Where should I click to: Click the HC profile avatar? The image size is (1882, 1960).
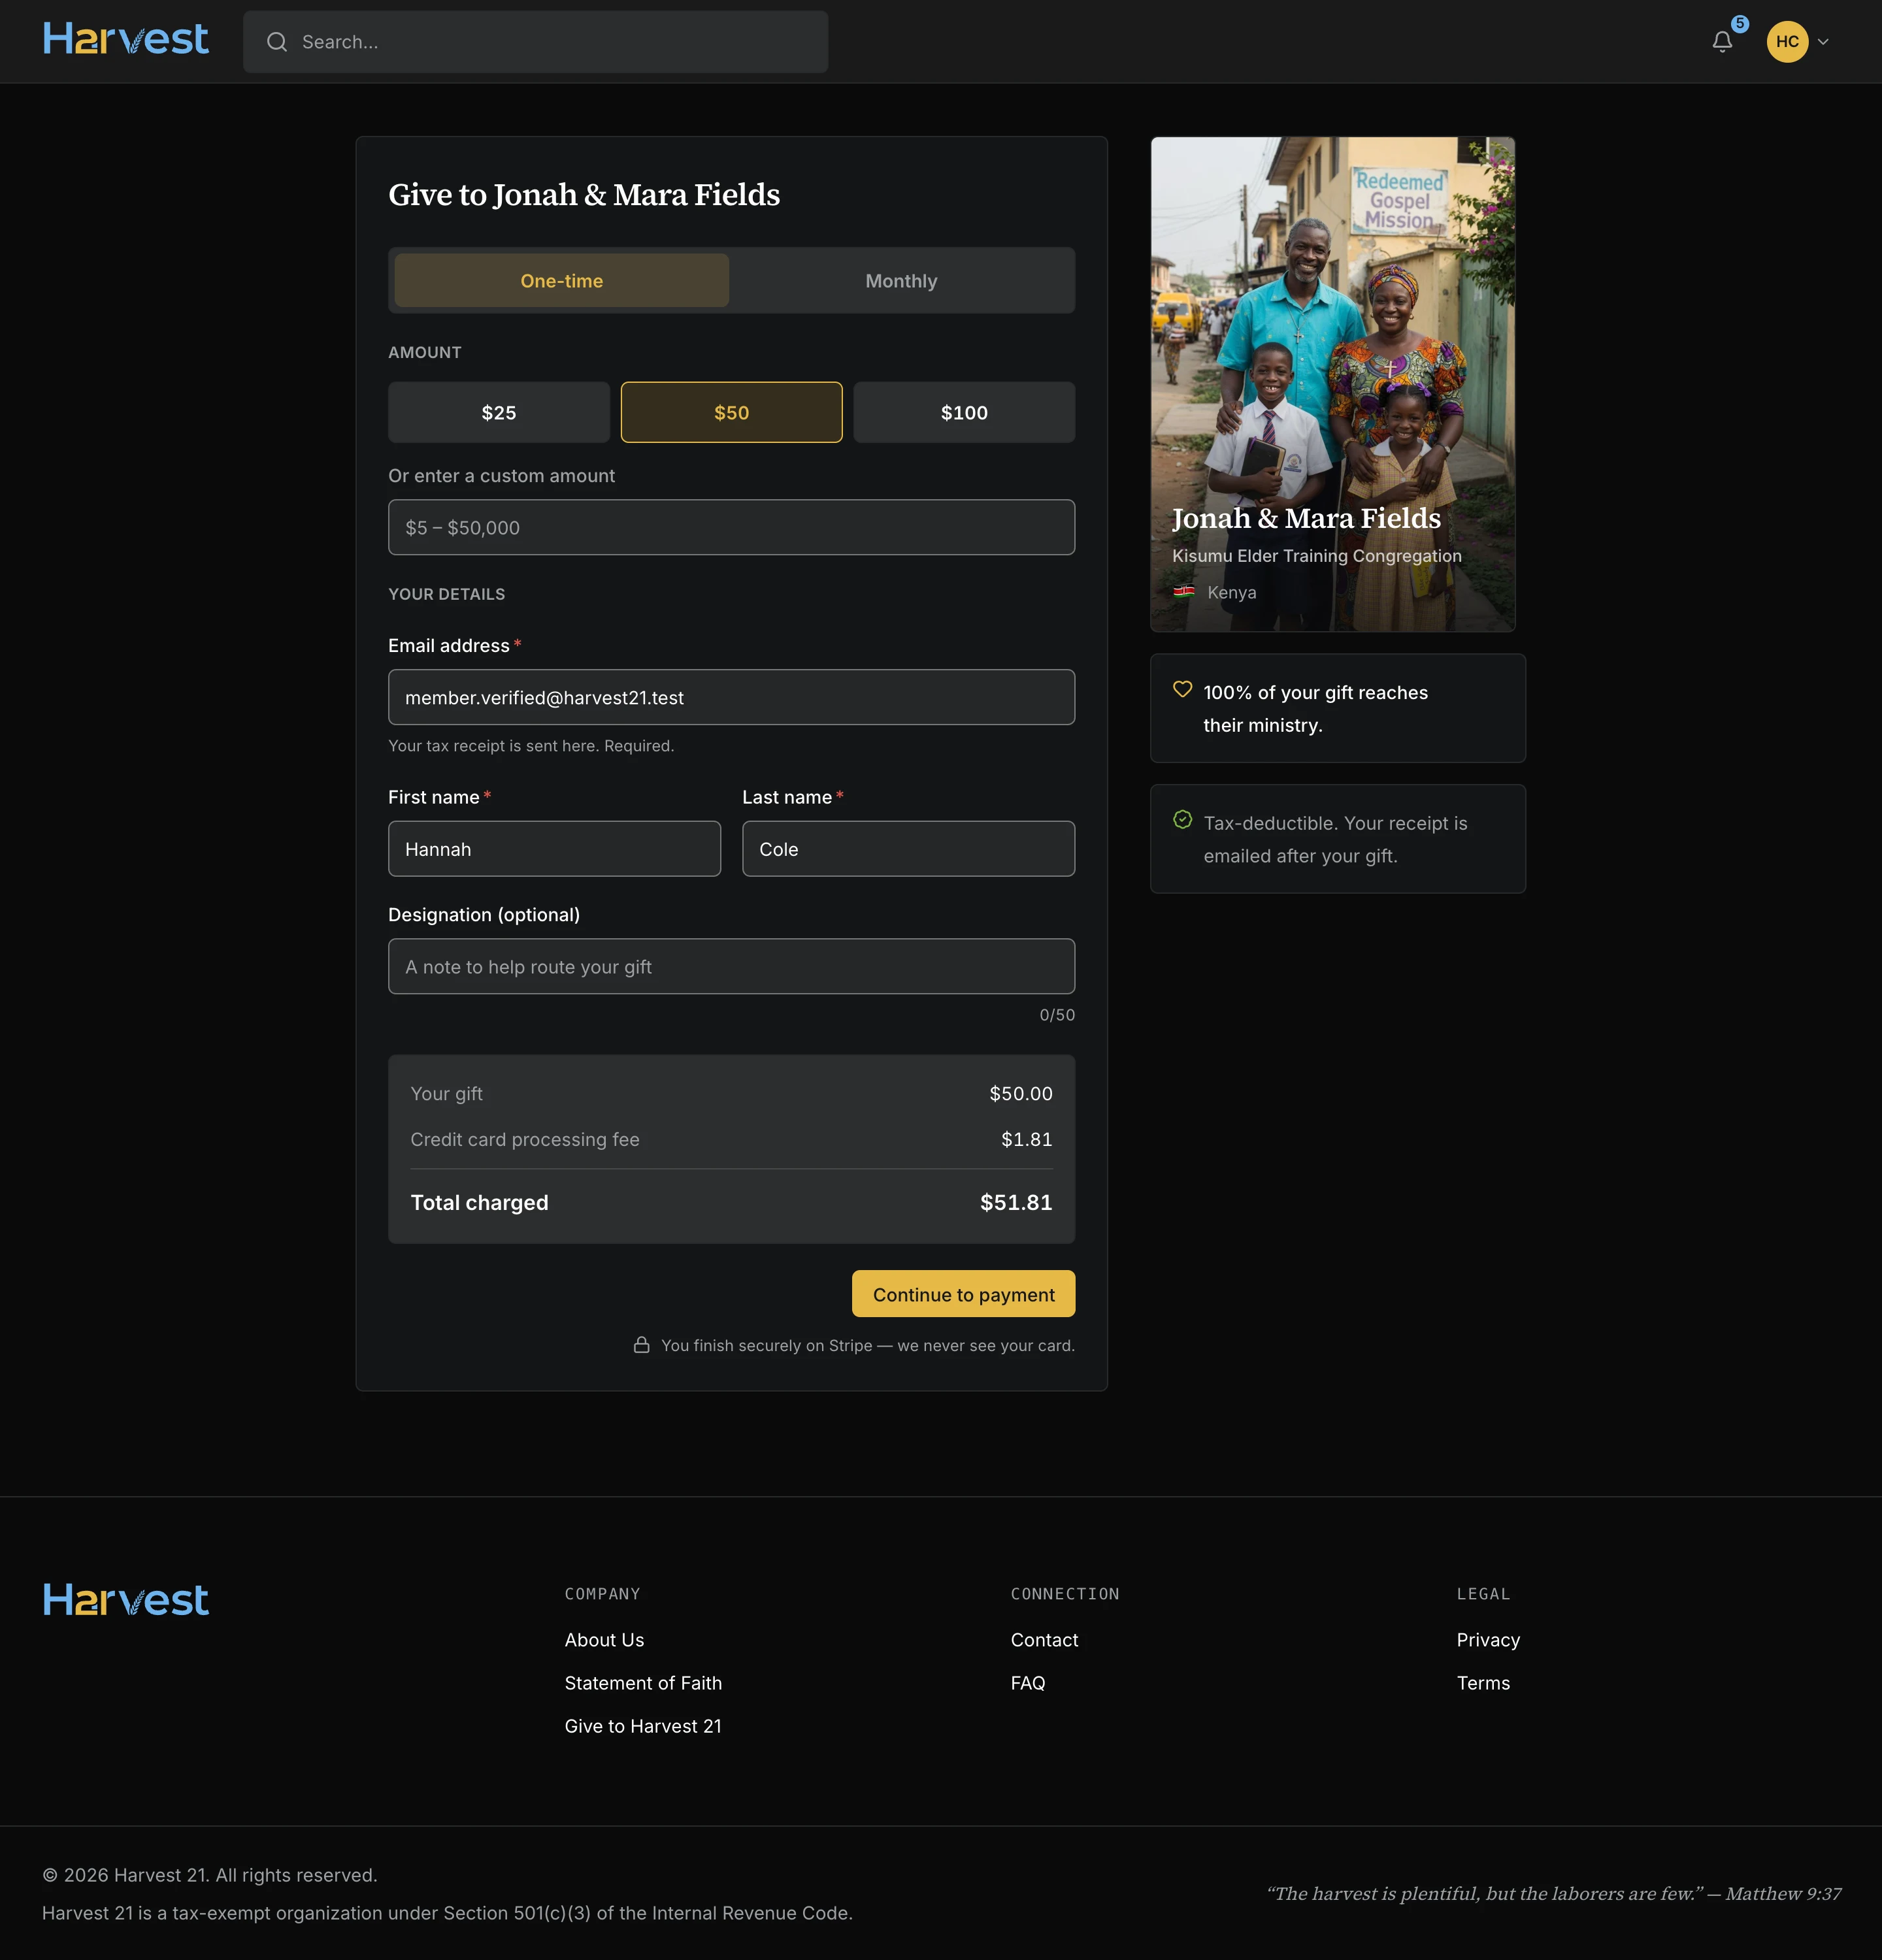[1787, 42]
